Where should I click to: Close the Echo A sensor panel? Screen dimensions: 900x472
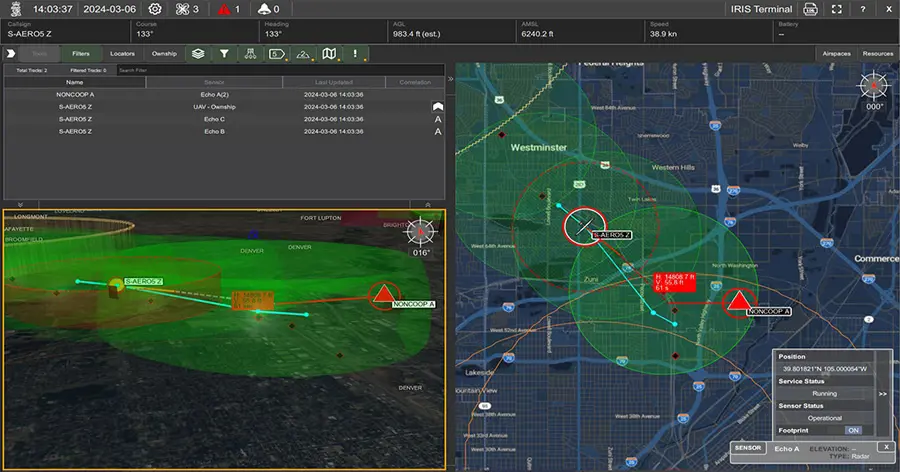click(886, 447)
